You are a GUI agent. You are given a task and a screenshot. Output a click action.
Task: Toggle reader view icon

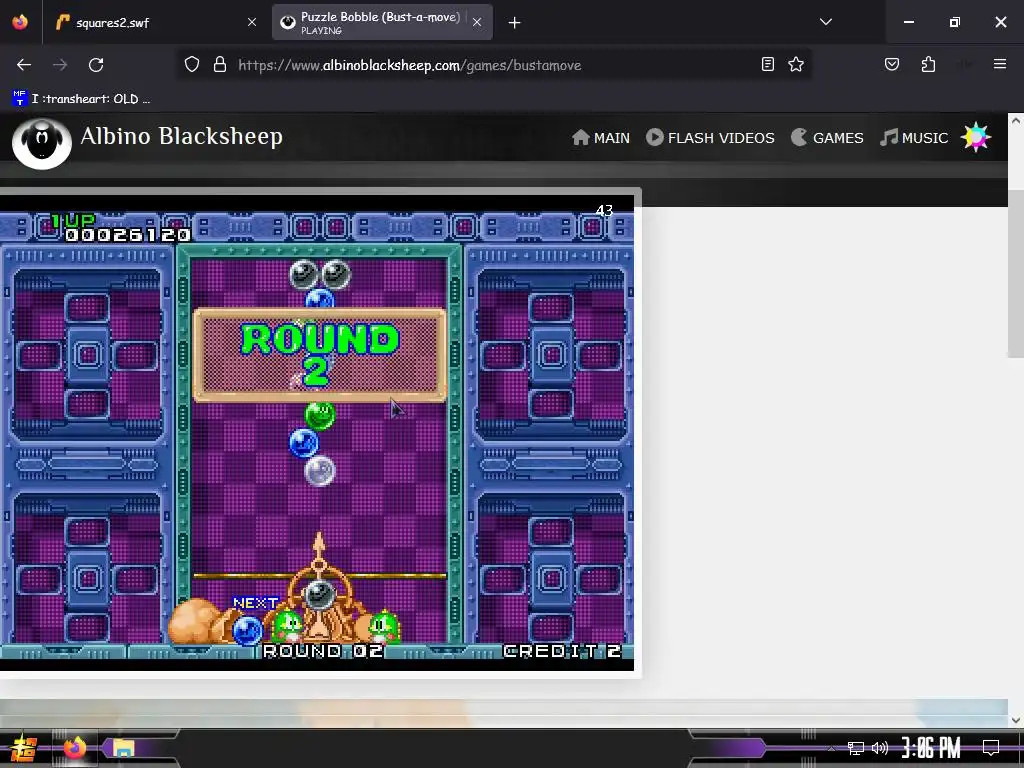point(768,64)
